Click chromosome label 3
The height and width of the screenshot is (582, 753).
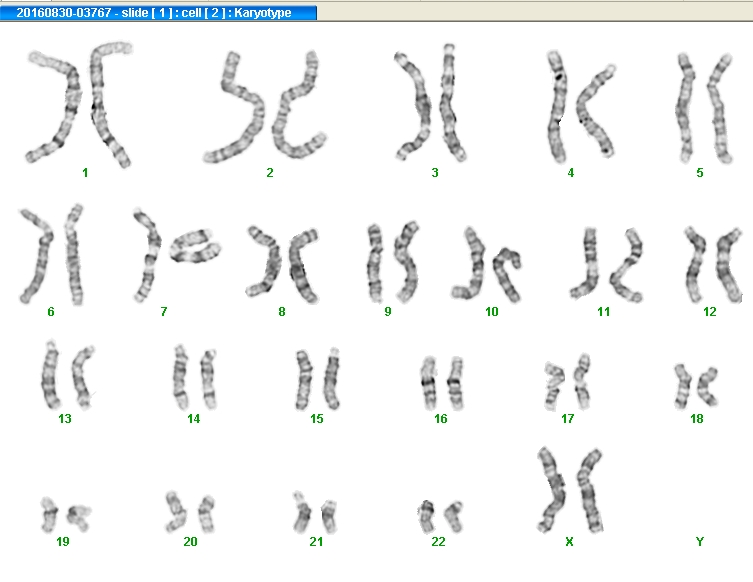pyautogui.click(x=435, y=173)
